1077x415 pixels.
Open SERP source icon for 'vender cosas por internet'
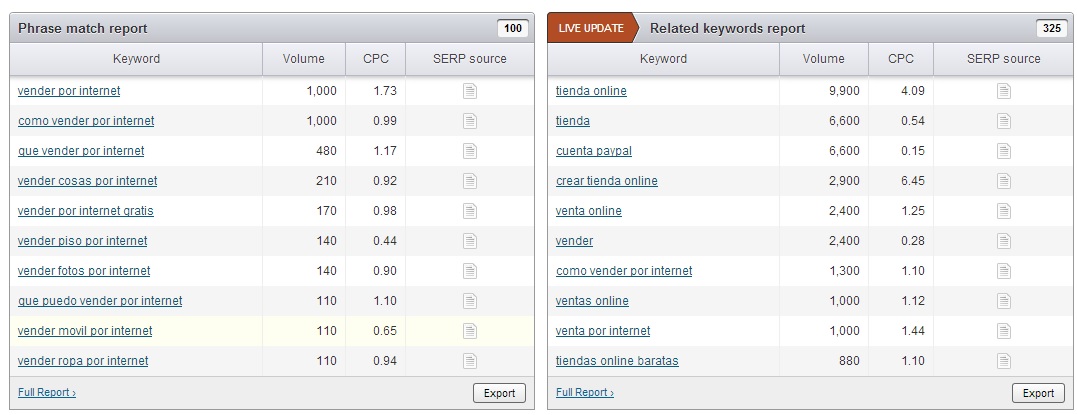pyautogui.click(x=470, y=181)
